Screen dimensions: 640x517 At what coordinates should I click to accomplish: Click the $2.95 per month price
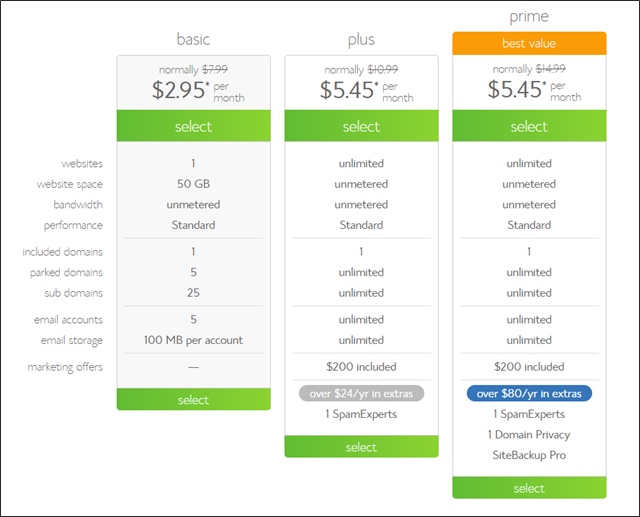point(180,90)
